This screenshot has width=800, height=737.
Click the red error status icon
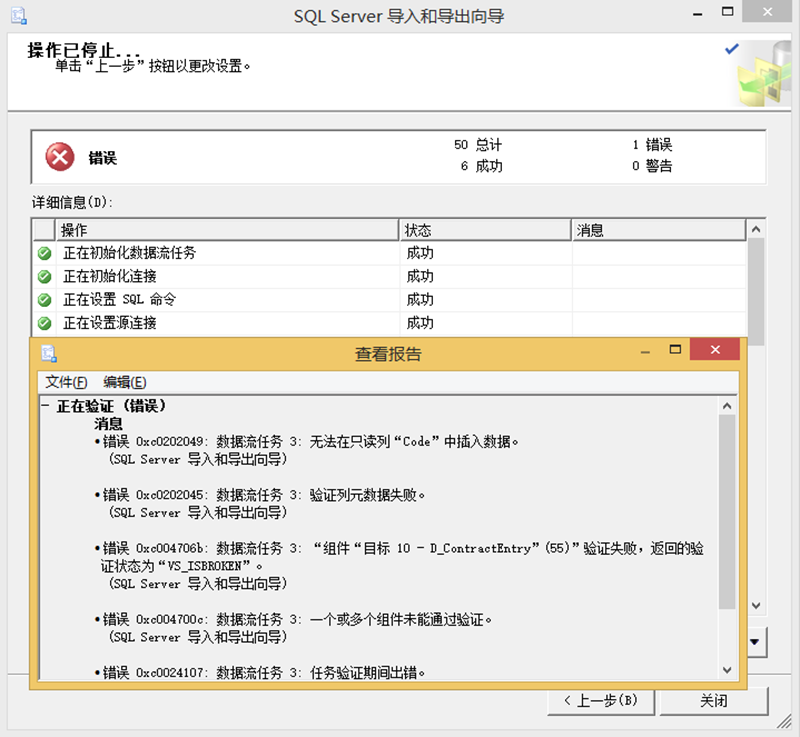(60, 157)
